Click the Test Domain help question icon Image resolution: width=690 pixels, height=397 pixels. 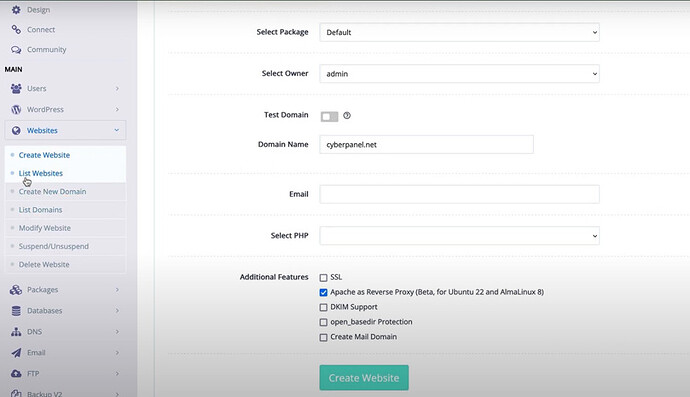coord(347,115)
